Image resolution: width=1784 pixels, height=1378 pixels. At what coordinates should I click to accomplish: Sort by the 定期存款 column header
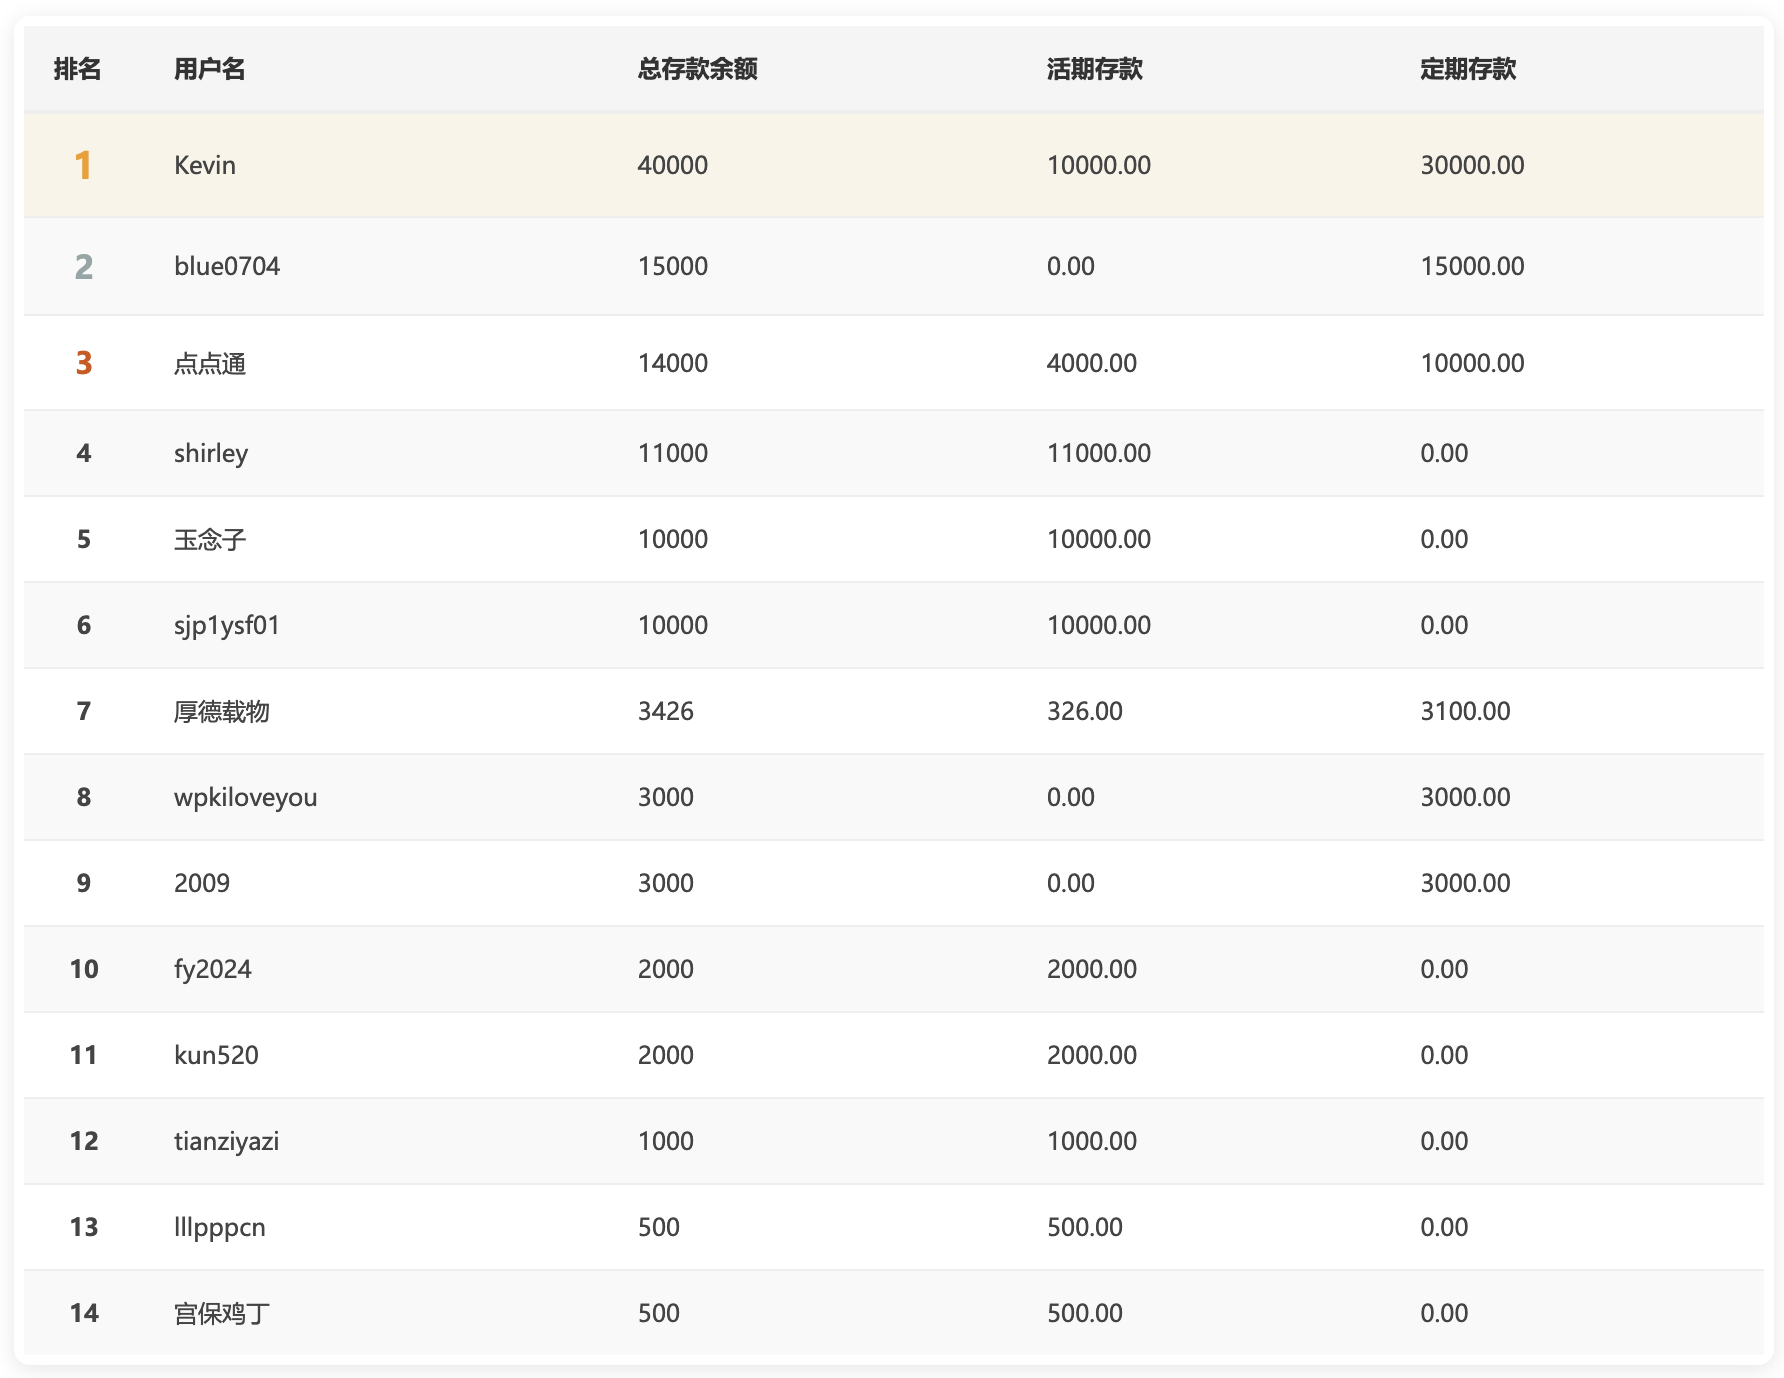point(1467,69)
